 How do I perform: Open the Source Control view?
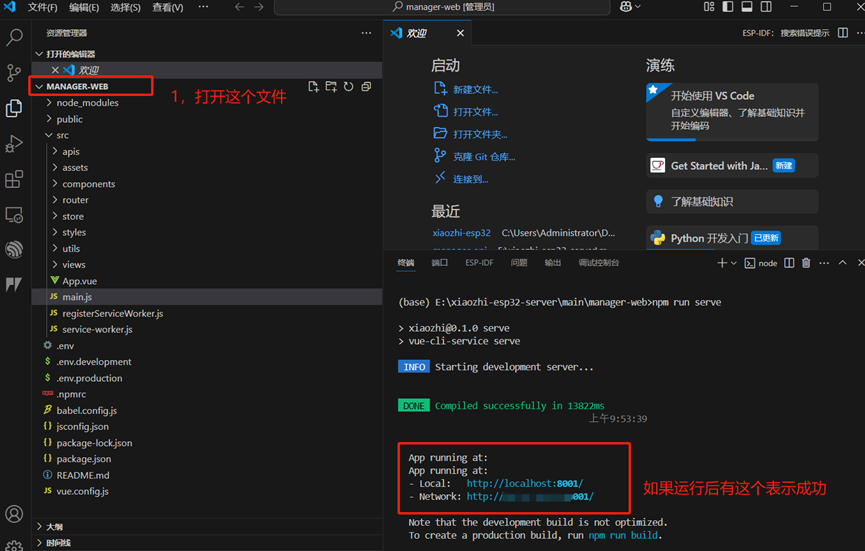pyautogui.click(x=14, y=72)
